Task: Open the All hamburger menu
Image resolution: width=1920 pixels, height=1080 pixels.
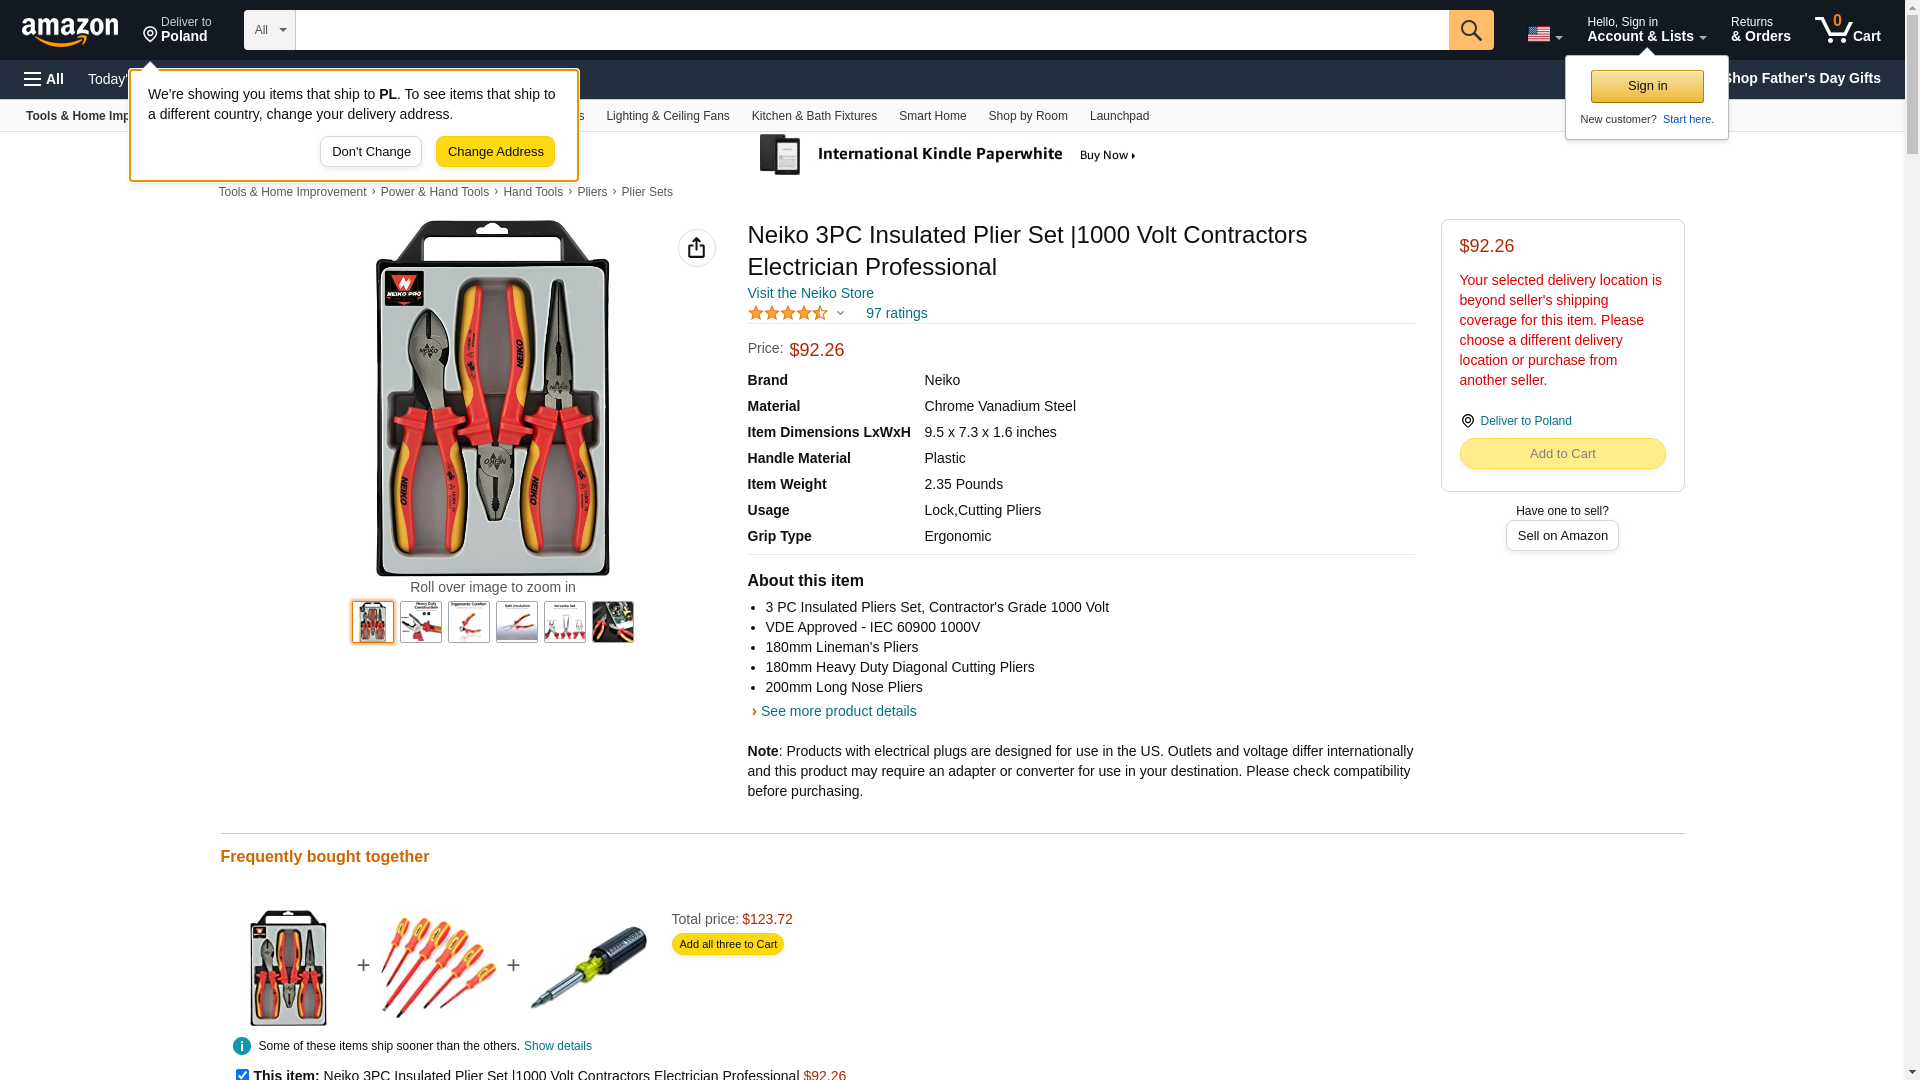Action: click(44, 79)
